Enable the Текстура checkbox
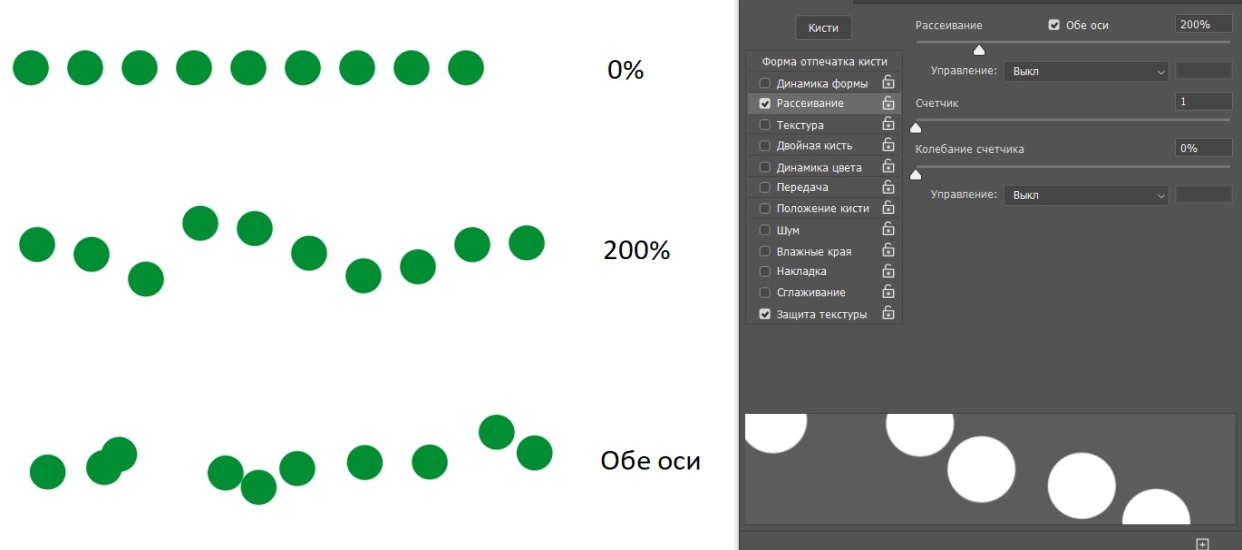Viewport: 1242px width, 550px height. tap(765, 125)
